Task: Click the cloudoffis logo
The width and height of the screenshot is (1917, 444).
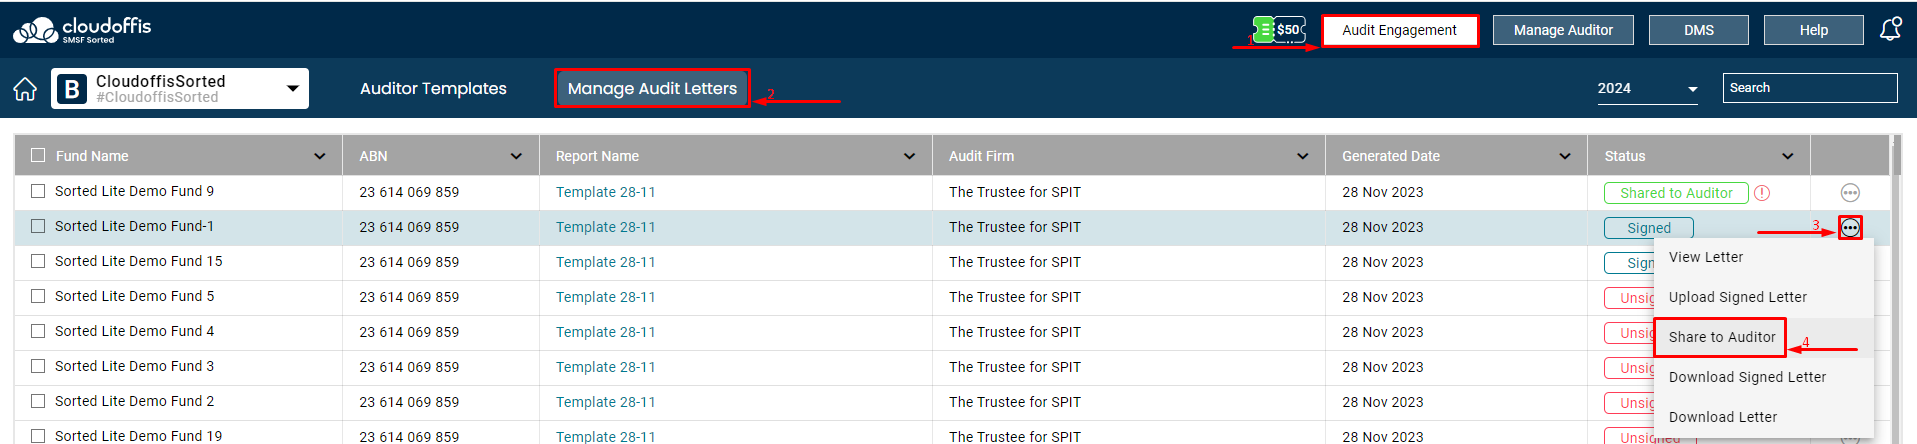Action: point(82,30)
